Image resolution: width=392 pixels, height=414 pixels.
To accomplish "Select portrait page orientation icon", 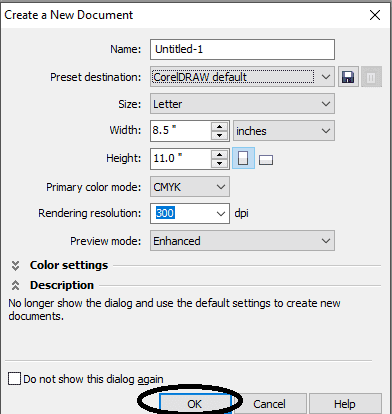I will (243, 158).
